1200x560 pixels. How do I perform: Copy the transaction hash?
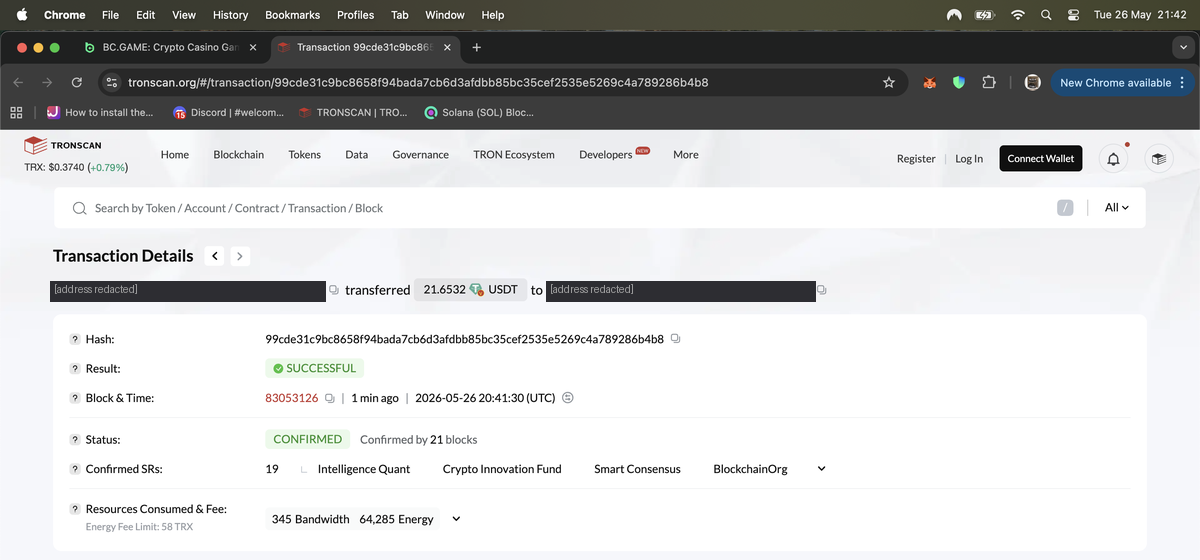pyautogui.click(x=676, y=339)
